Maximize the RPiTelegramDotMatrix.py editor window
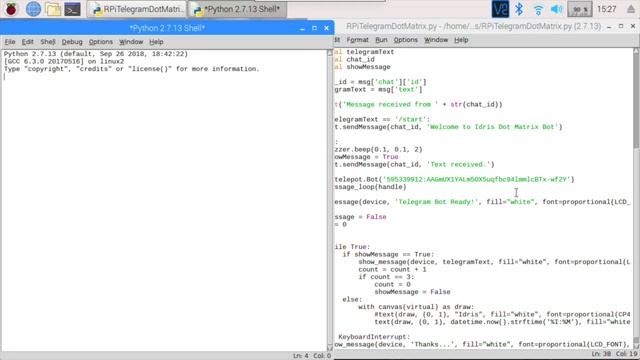Image resolution: width=640 pixels, height=360 pixels. click(x=621, y=26)
